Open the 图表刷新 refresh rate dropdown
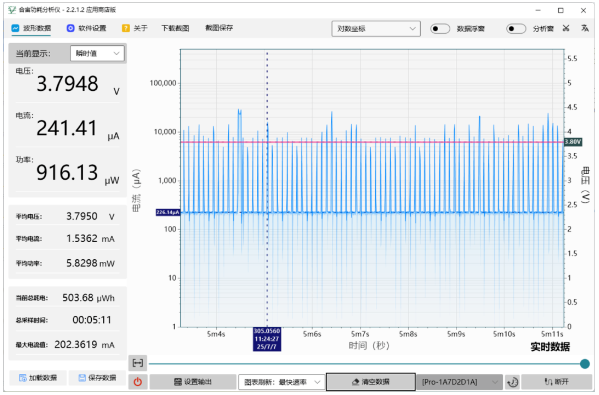The height and width of the screenshot is (395, 599). [282, 382]
